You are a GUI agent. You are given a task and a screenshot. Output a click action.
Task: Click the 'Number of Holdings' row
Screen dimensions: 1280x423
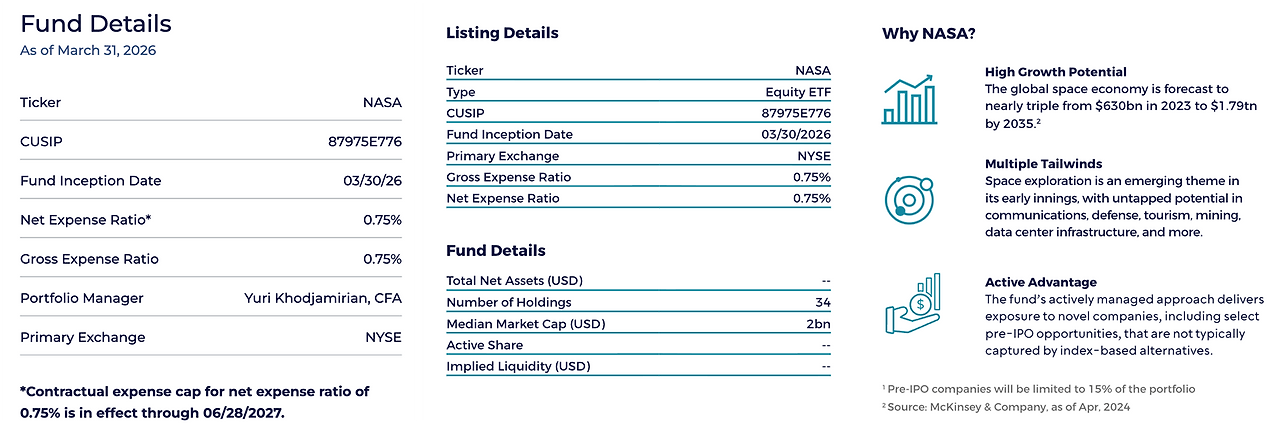[638, 302]
